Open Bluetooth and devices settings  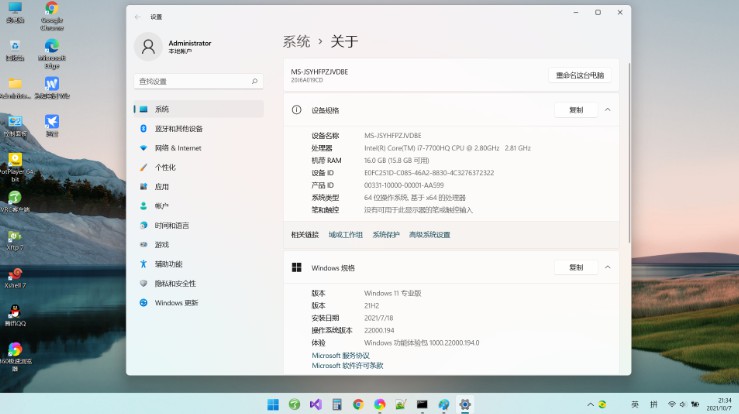click(198, 128)
